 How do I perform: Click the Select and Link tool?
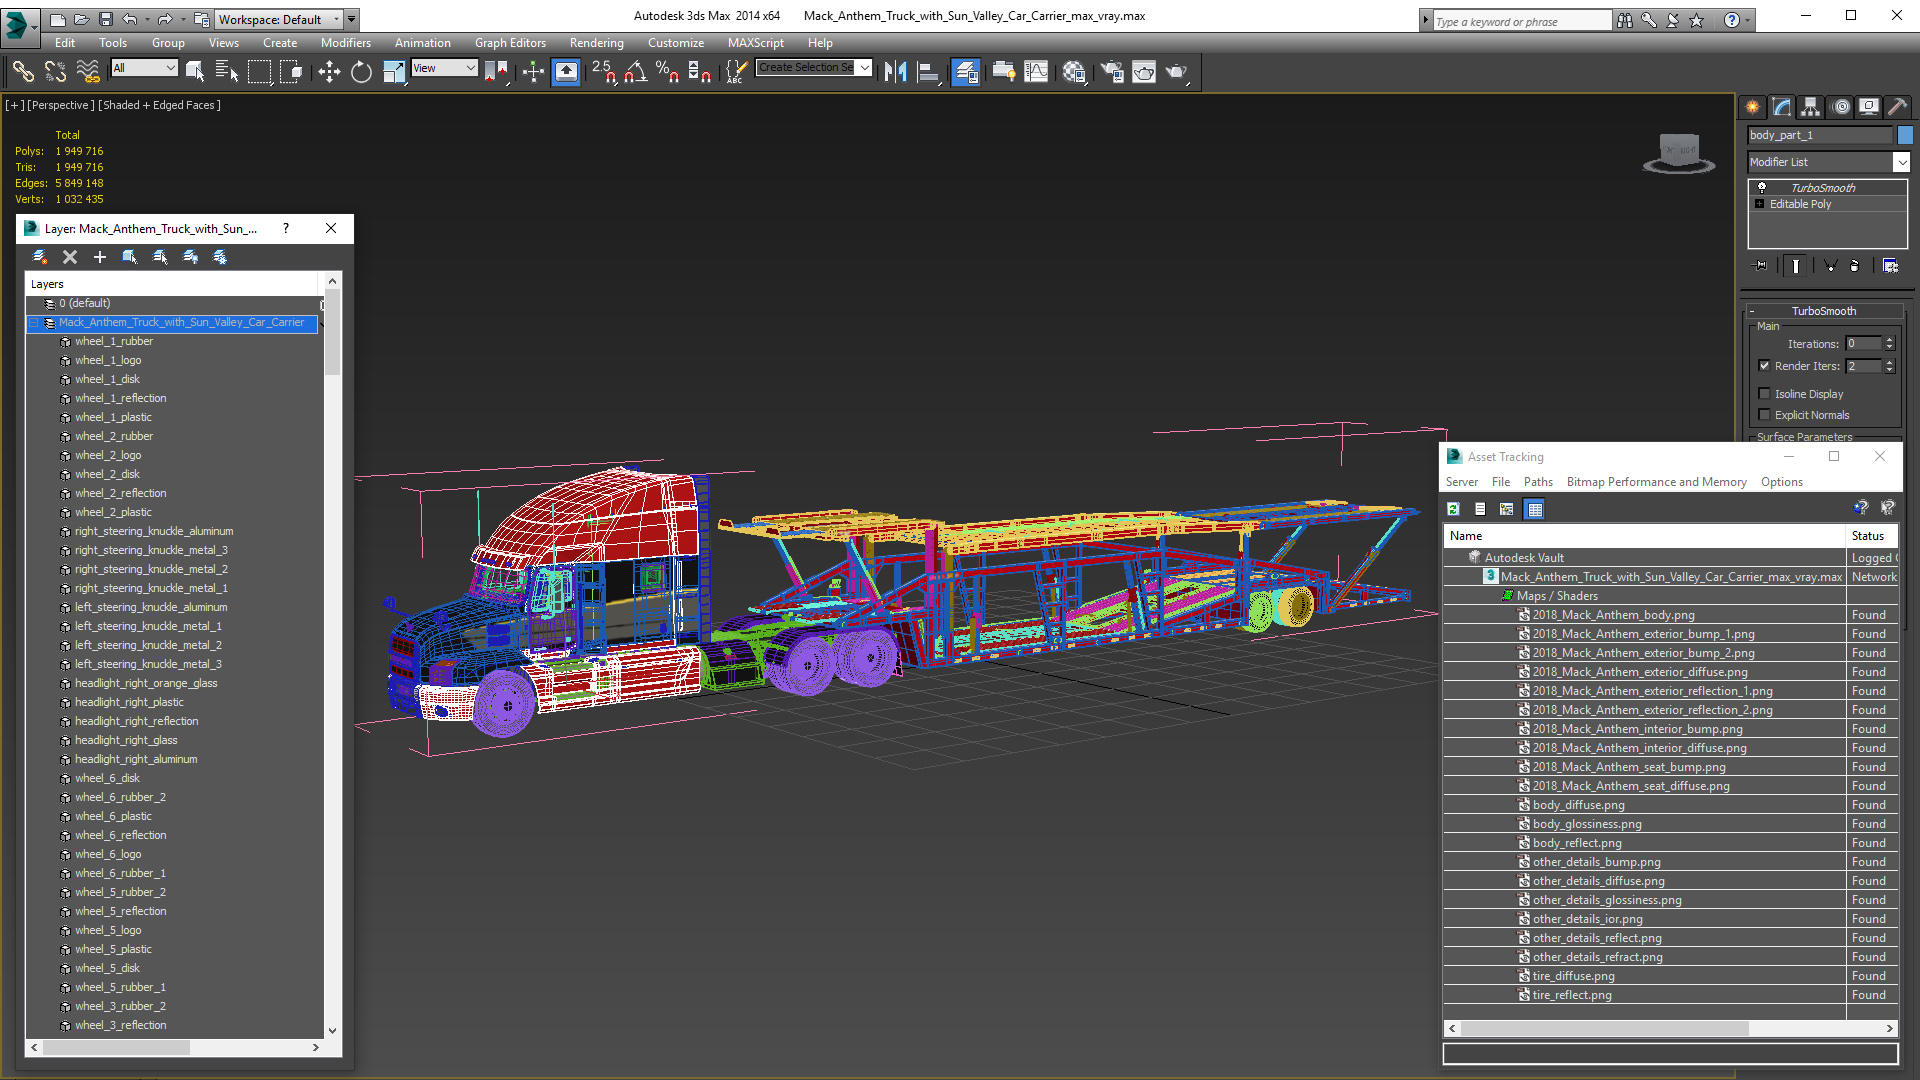tap(23, 71)
